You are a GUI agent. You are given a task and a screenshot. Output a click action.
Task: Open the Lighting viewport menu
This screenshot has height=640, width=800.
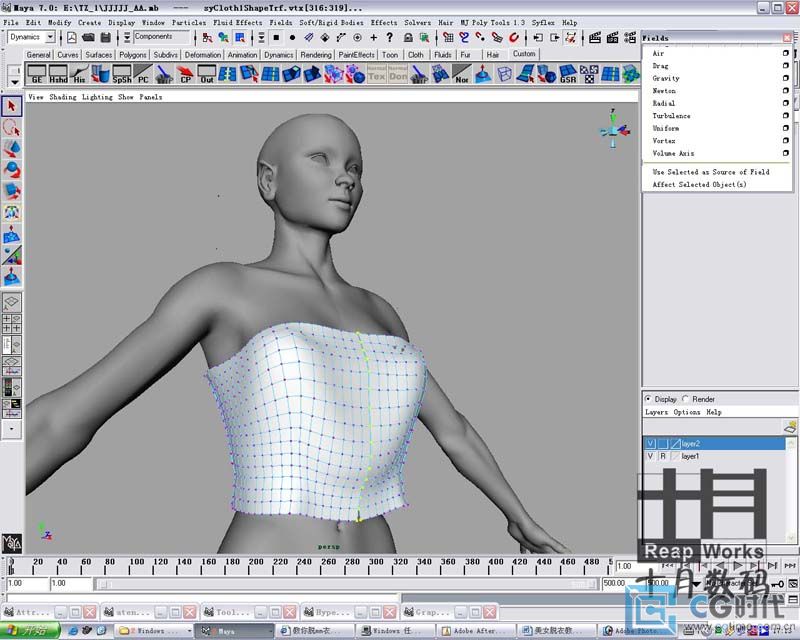97,97
